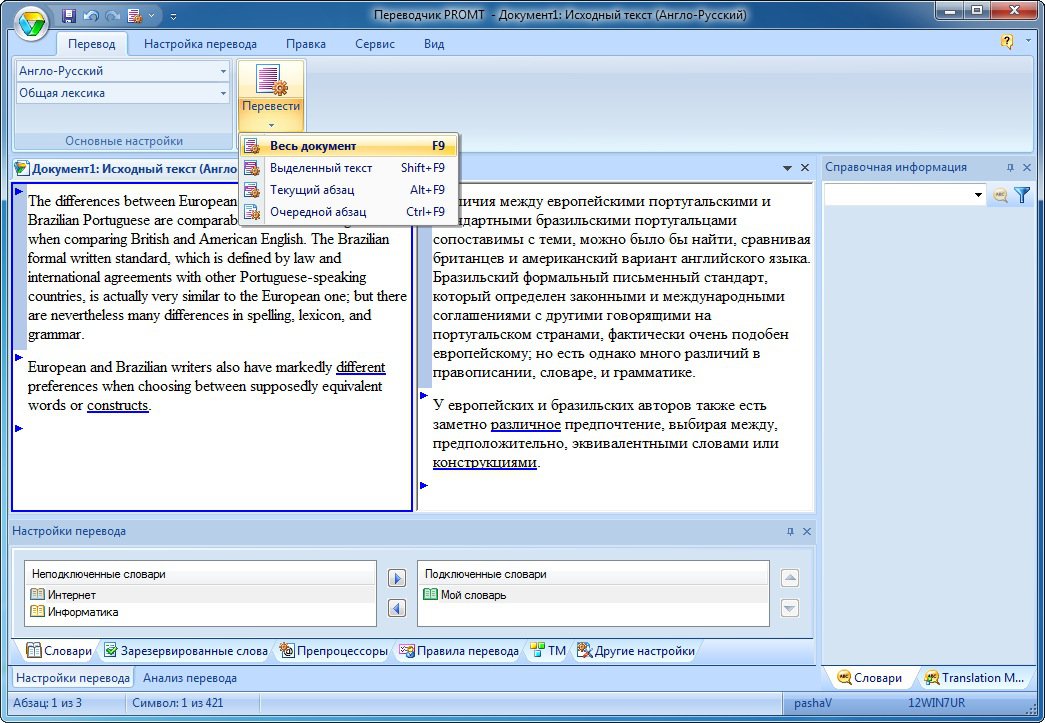Click the funnel filter icon

point(1022,195)
